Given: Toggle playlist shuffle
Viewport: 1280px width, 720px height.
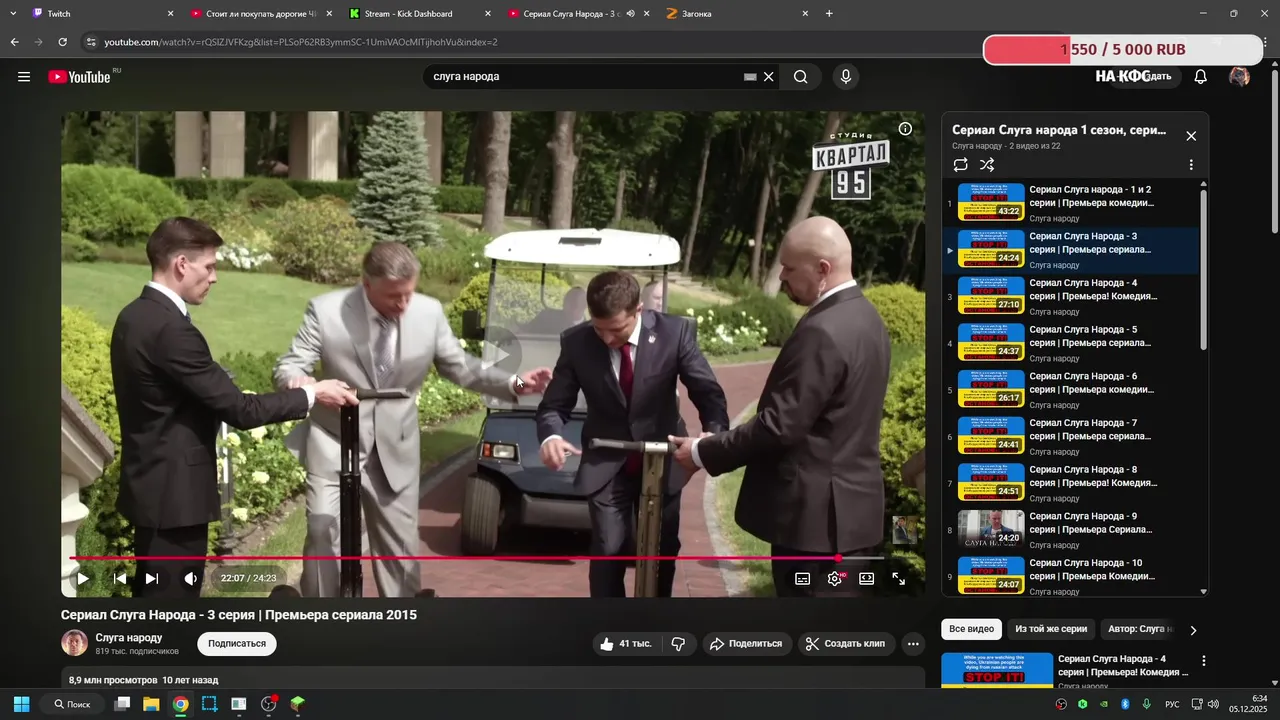Looking at the screenshot, I should tap(987, 165).
